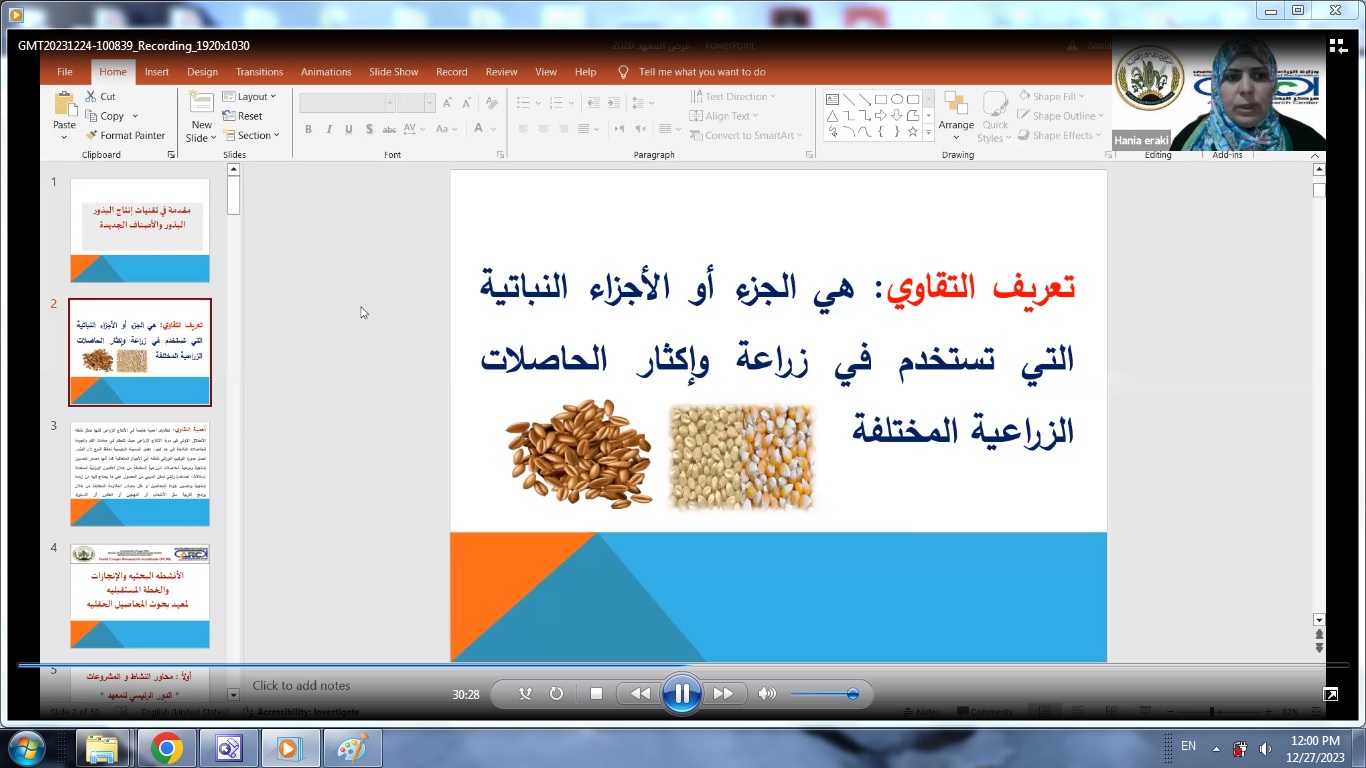
Task: Click the Stop button in the player
Action: coord(597,693)
